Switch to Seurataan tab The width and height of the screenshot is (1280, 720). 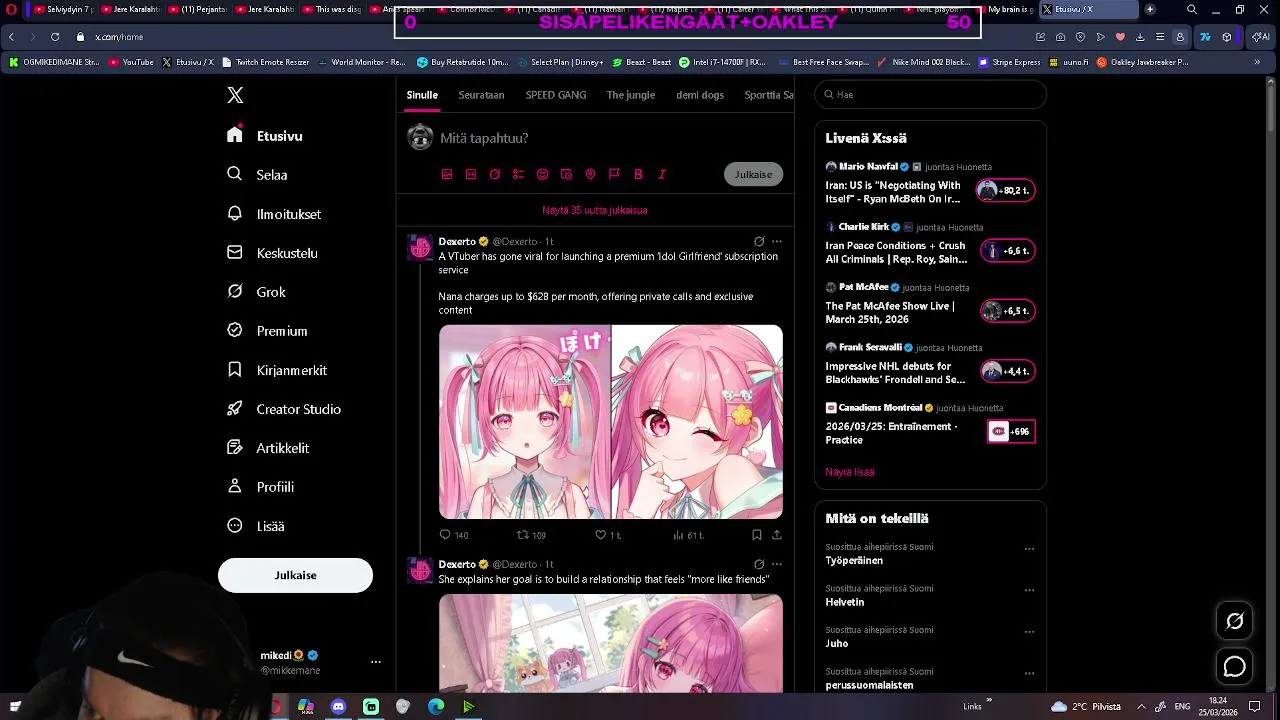pyautogui.click(x=481, y=95)
